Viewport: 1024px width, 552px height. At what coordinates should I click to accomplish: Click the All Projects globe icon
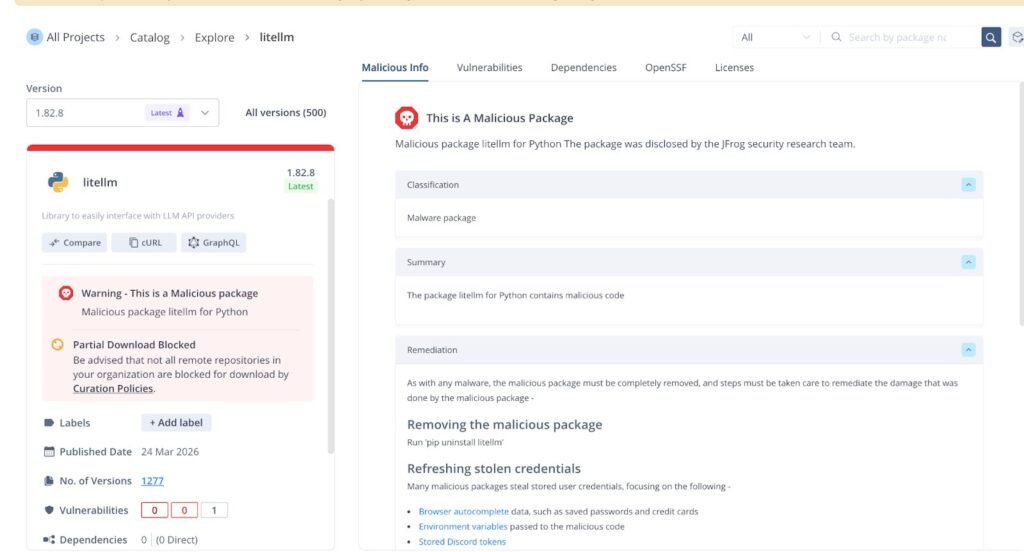[x=34, y=37]
